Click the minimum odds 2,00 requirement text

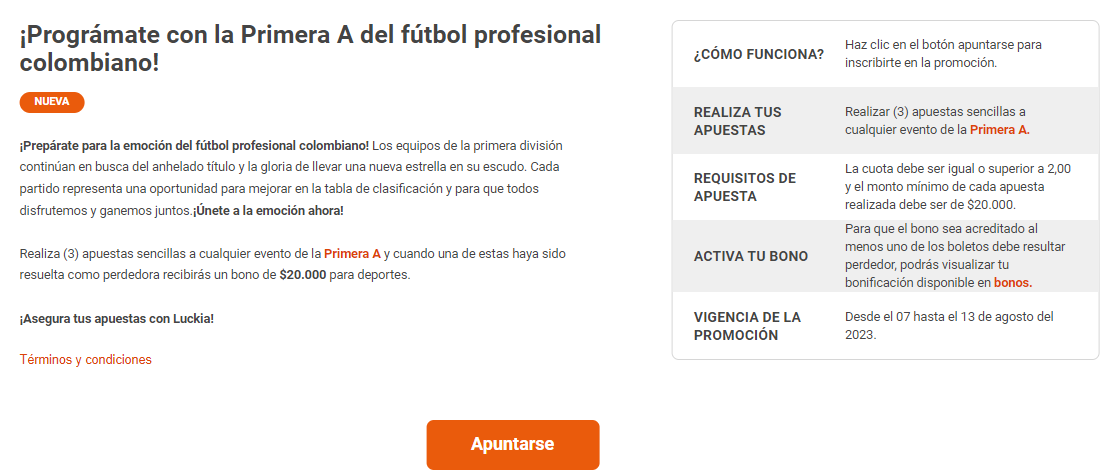click(x=957, y=169)
